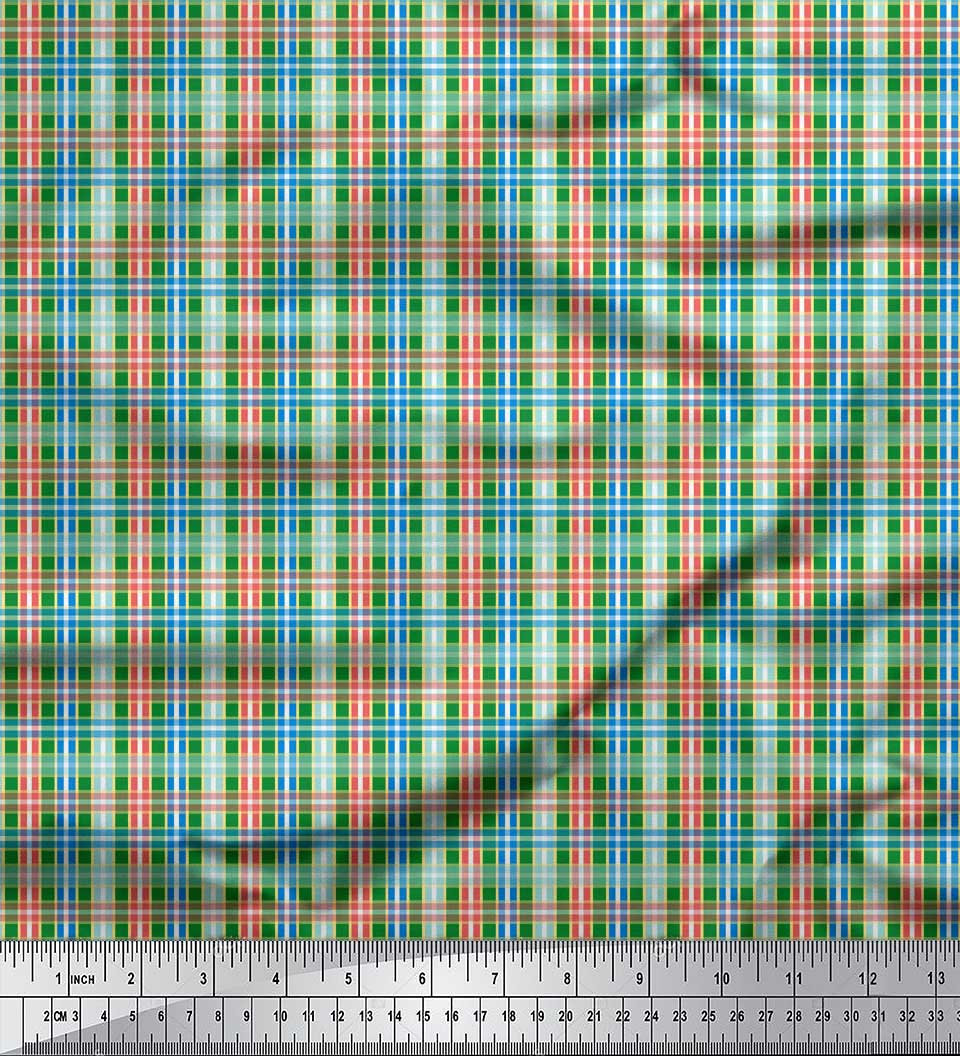
Task: Click the 9 inch mark number
Action: [639, 978]
